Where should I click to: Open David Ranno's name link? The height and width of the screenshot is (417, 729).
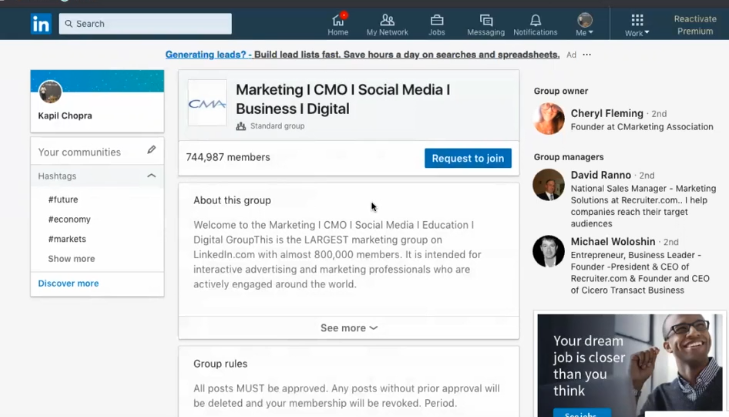(x=601, y=175)
